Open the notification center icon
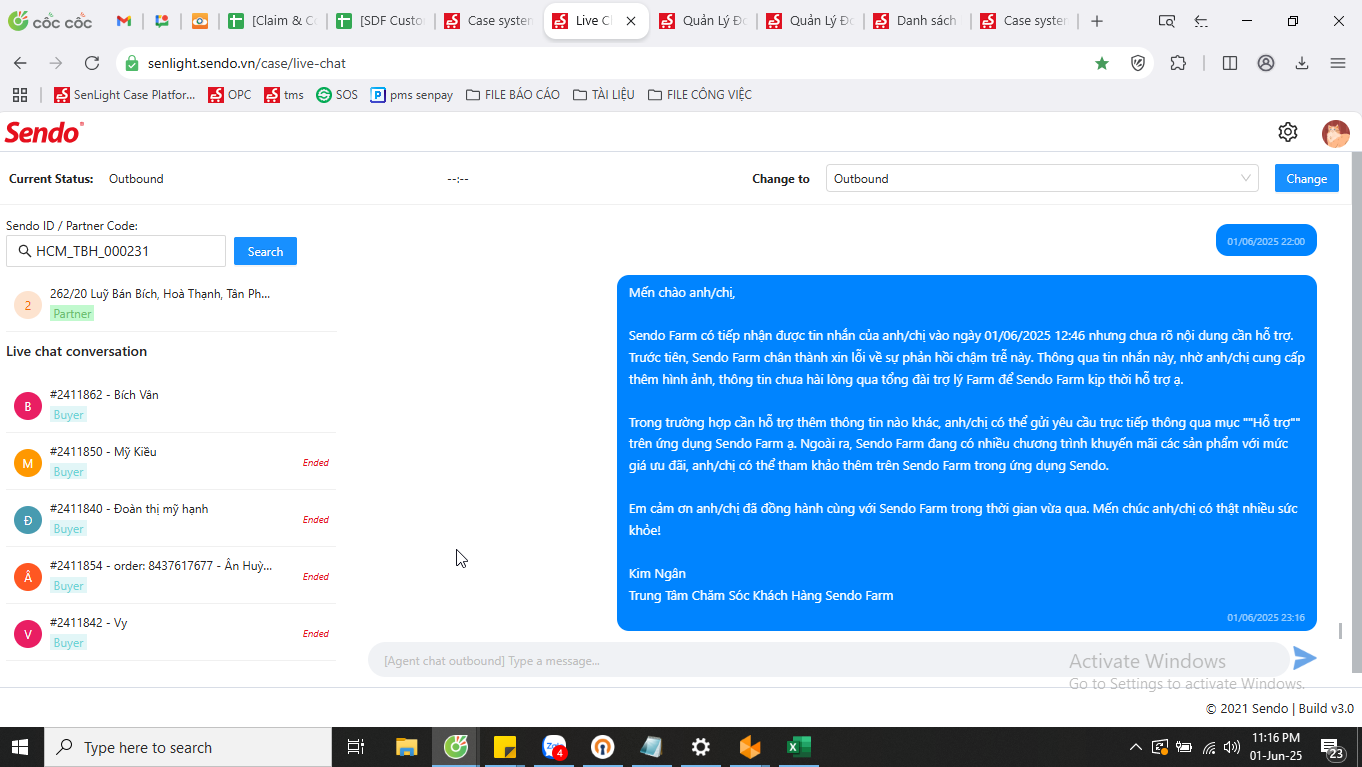1362x767 pixels. (x=1333, y=747)
